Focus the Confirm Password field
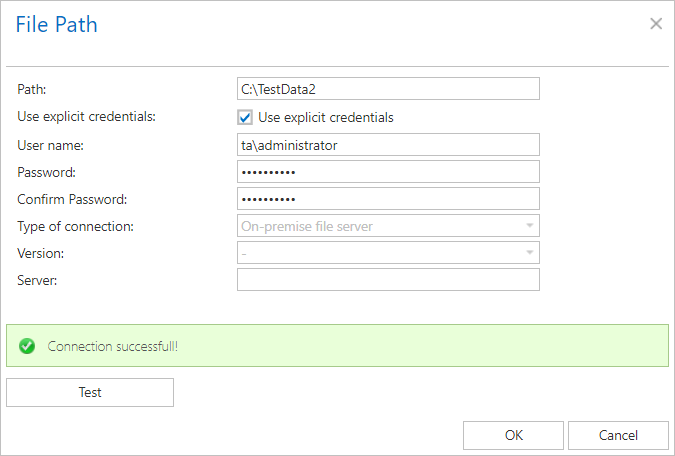The image size is (675, 456). pyautogui.click(x=388, y=199)
